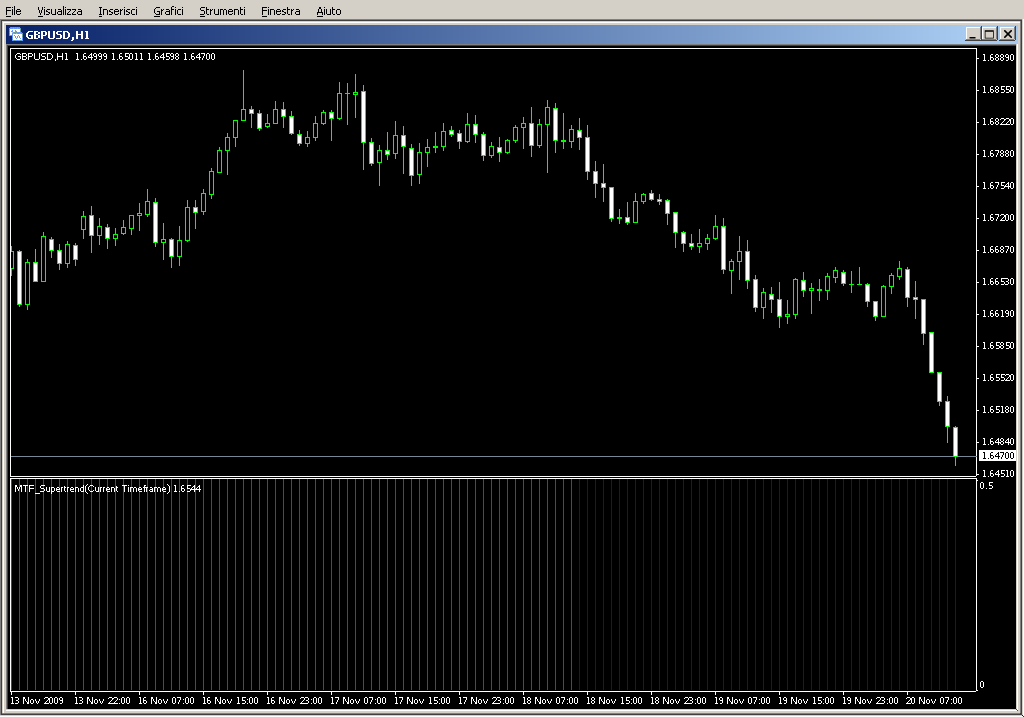The image size is (1024, 717).
Task: Open the Visualizza menu
Action: click(59, 11)
